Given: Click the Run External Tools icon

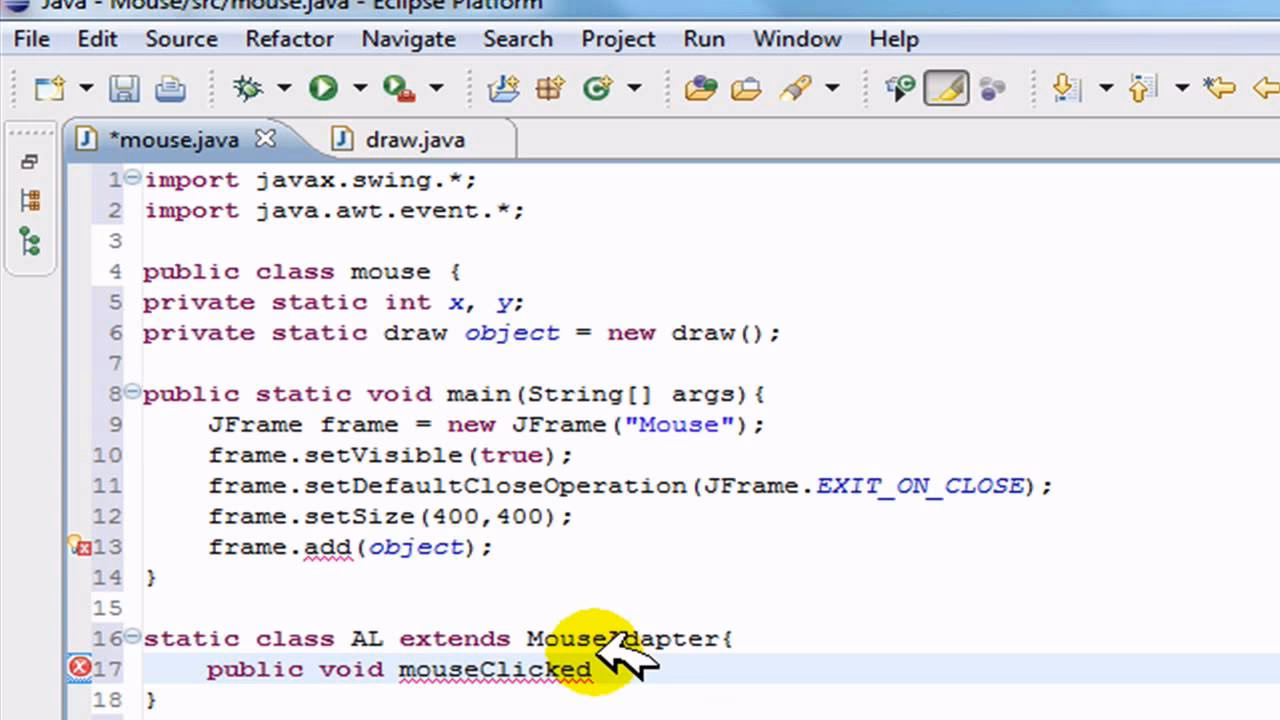Looking at the screenshot, I should pos(399,88).
